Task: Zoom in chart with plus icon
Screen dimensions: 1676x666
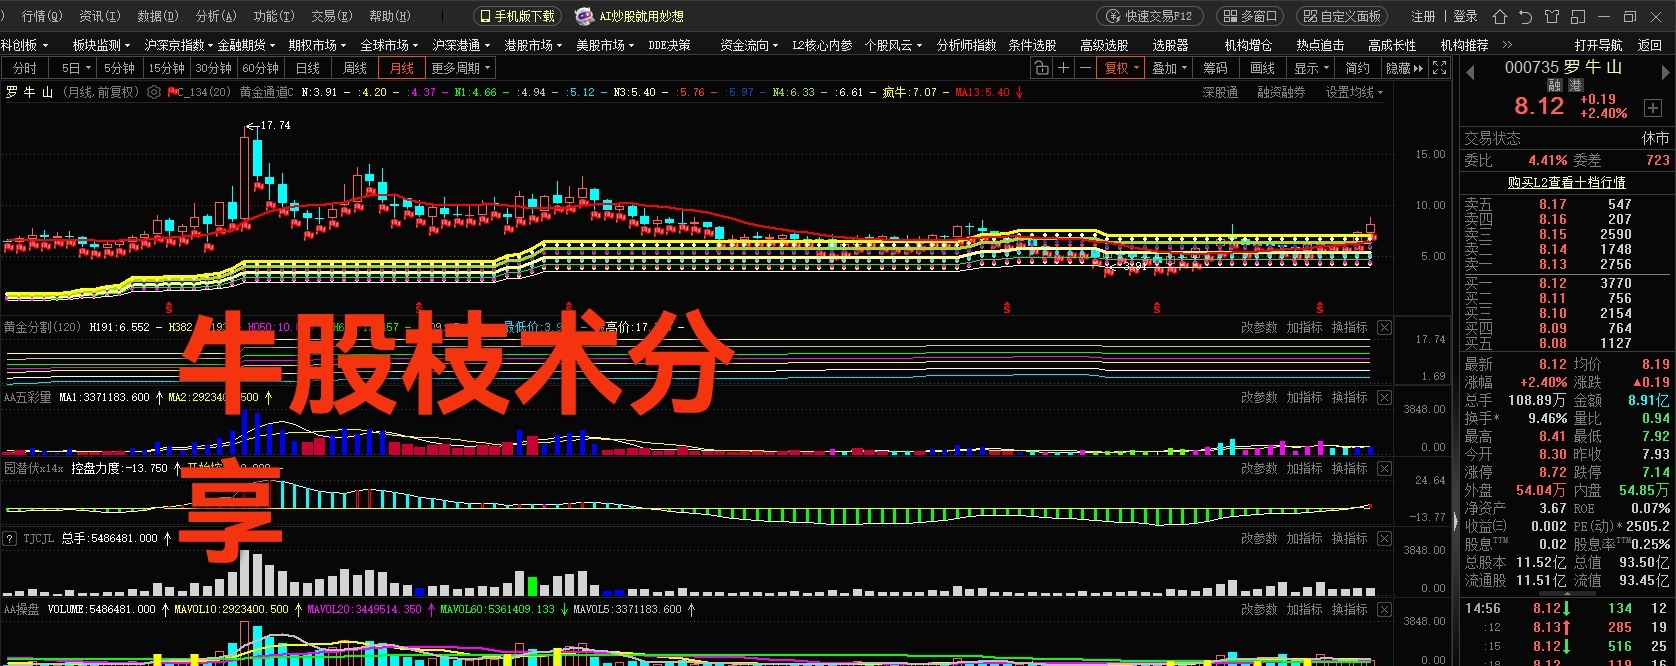Action: tap(1063, 68)
